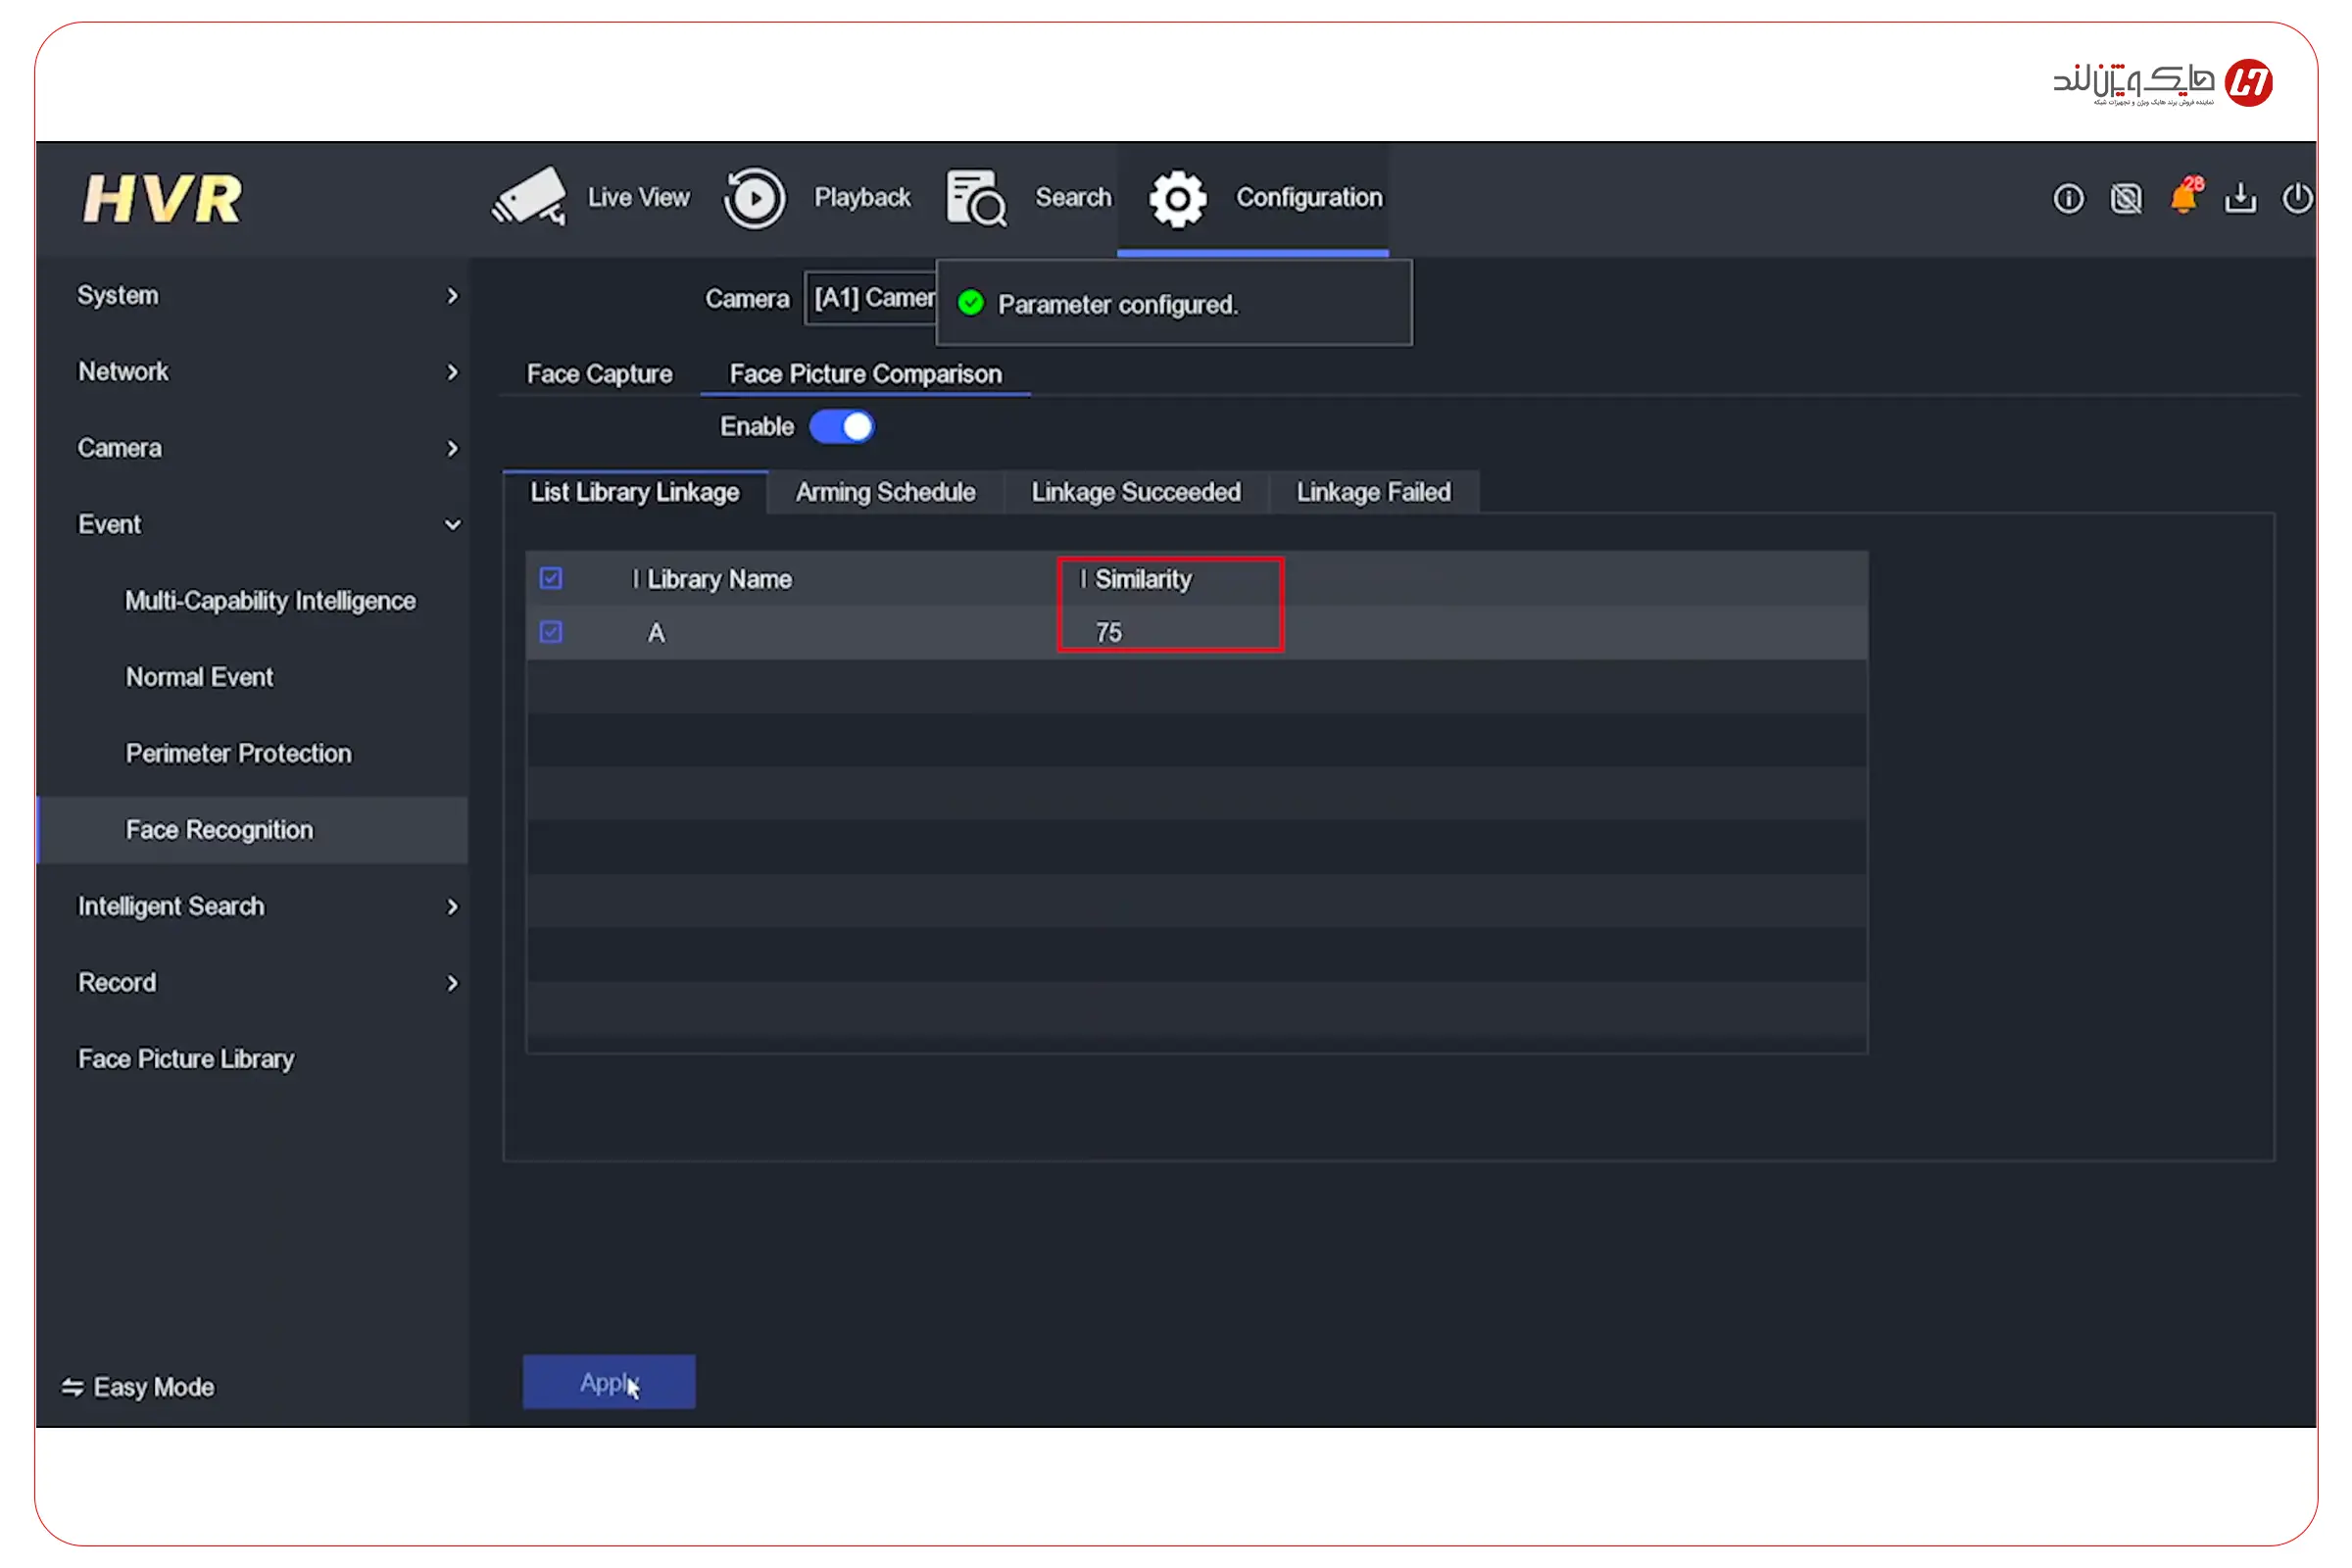Click the Apply button
This screenshot has height=1568, width=2352.
click(x=608, y=1383)
